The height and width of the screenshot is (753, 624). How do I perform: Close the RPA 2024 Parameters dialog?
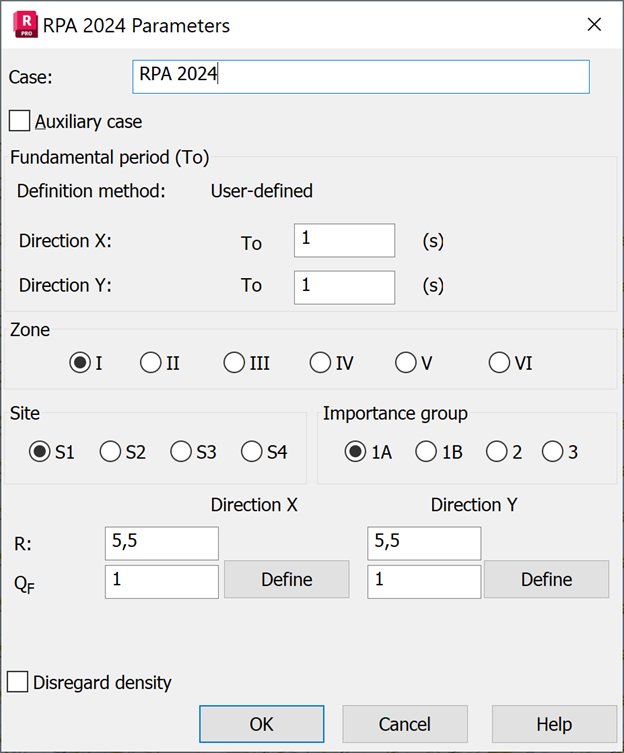point(594,25)
